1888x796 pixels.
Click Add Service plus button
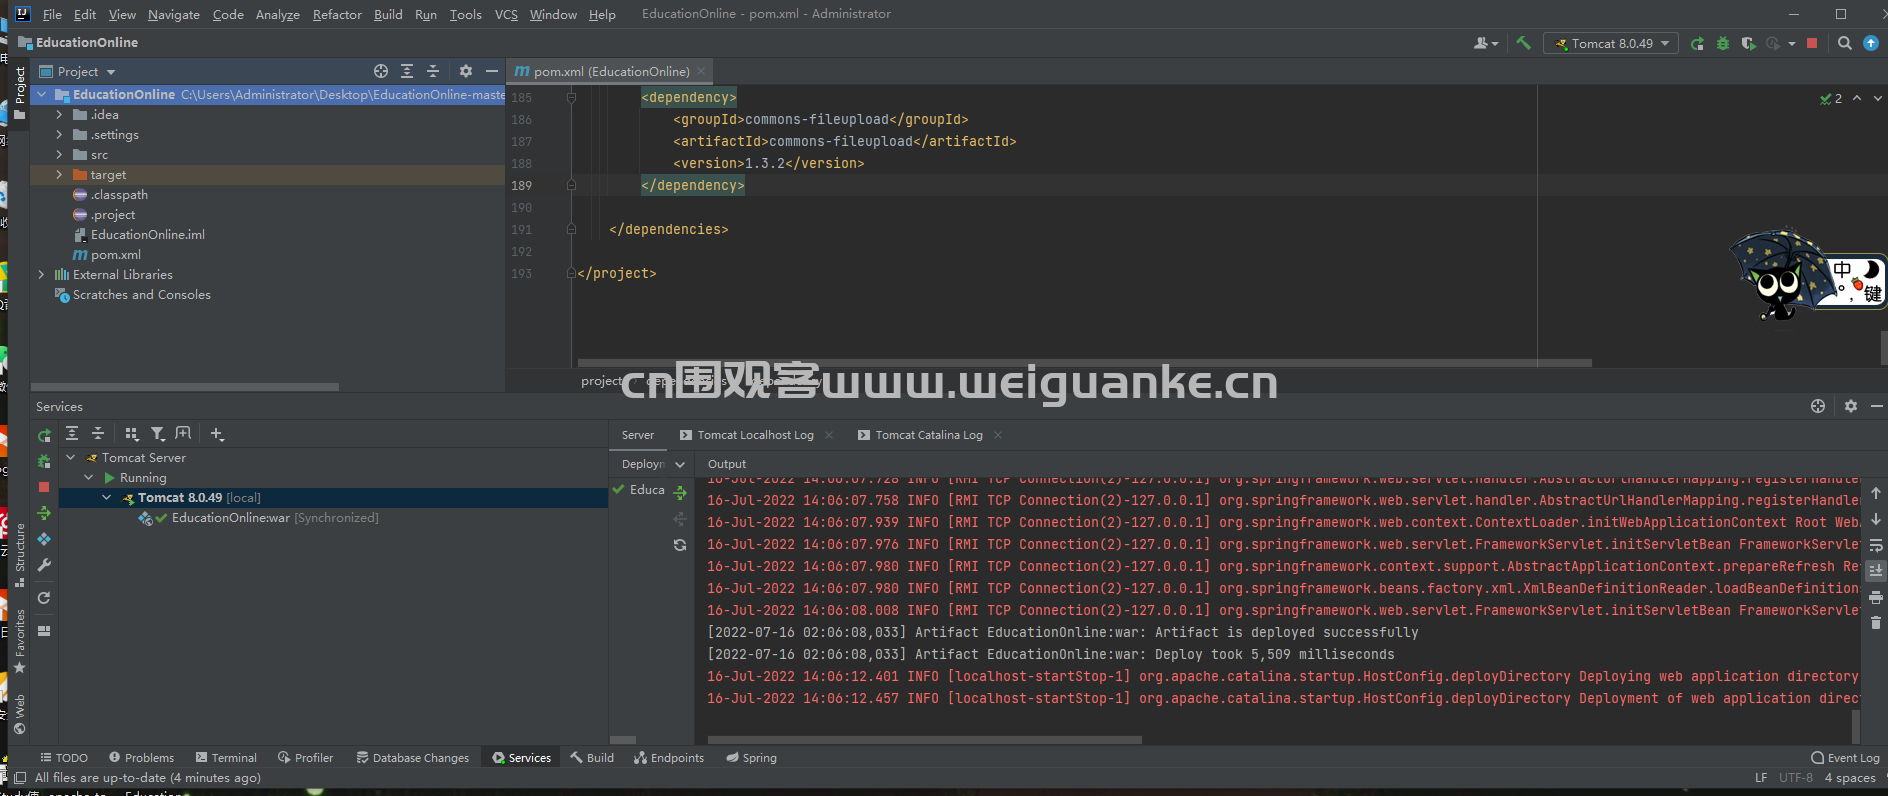(x=217, y=433)
